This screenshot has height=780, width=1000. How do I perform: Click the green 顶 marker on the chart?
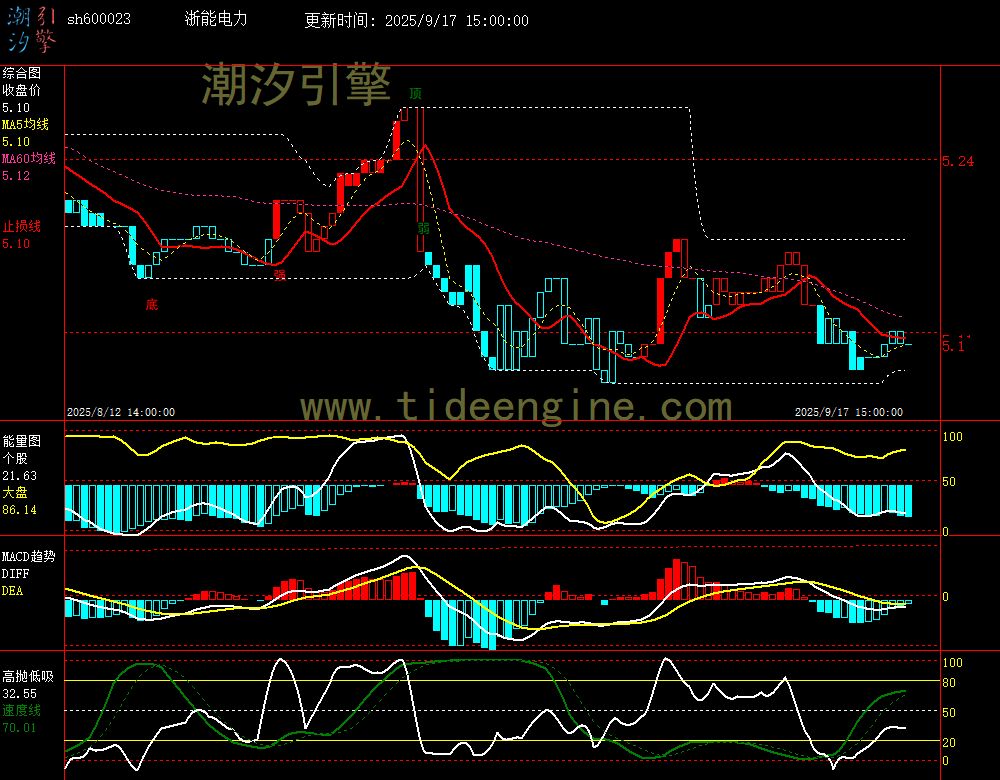(x=415, y=94)
